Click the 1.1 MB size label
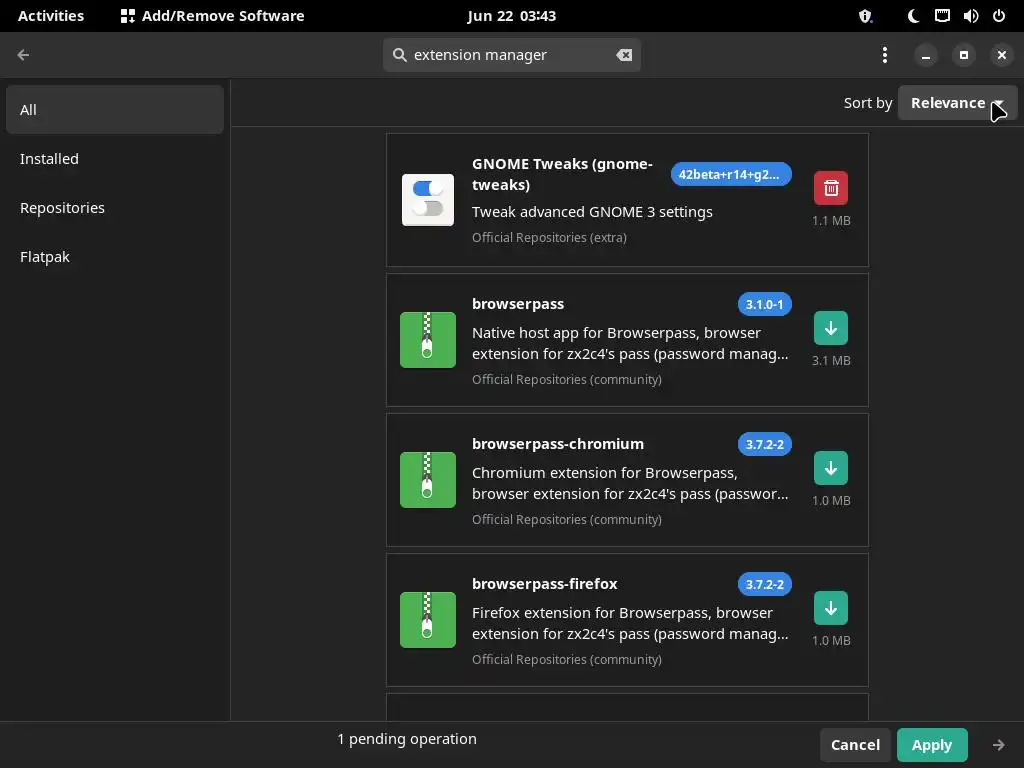Image resolution: width=1024 pixels, height=768 pixels. pyautogui.click(x=831, y=221)
